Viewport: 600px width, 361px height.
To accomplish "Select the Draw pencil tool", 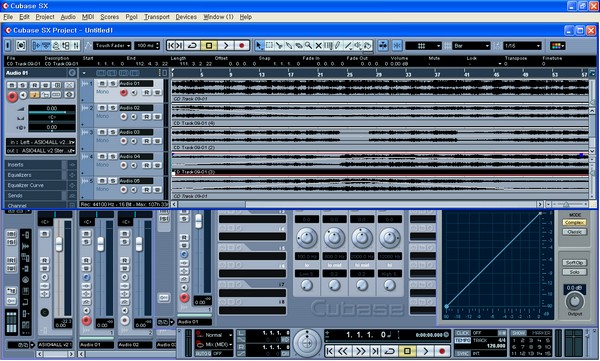I will [x=338, y=46].
